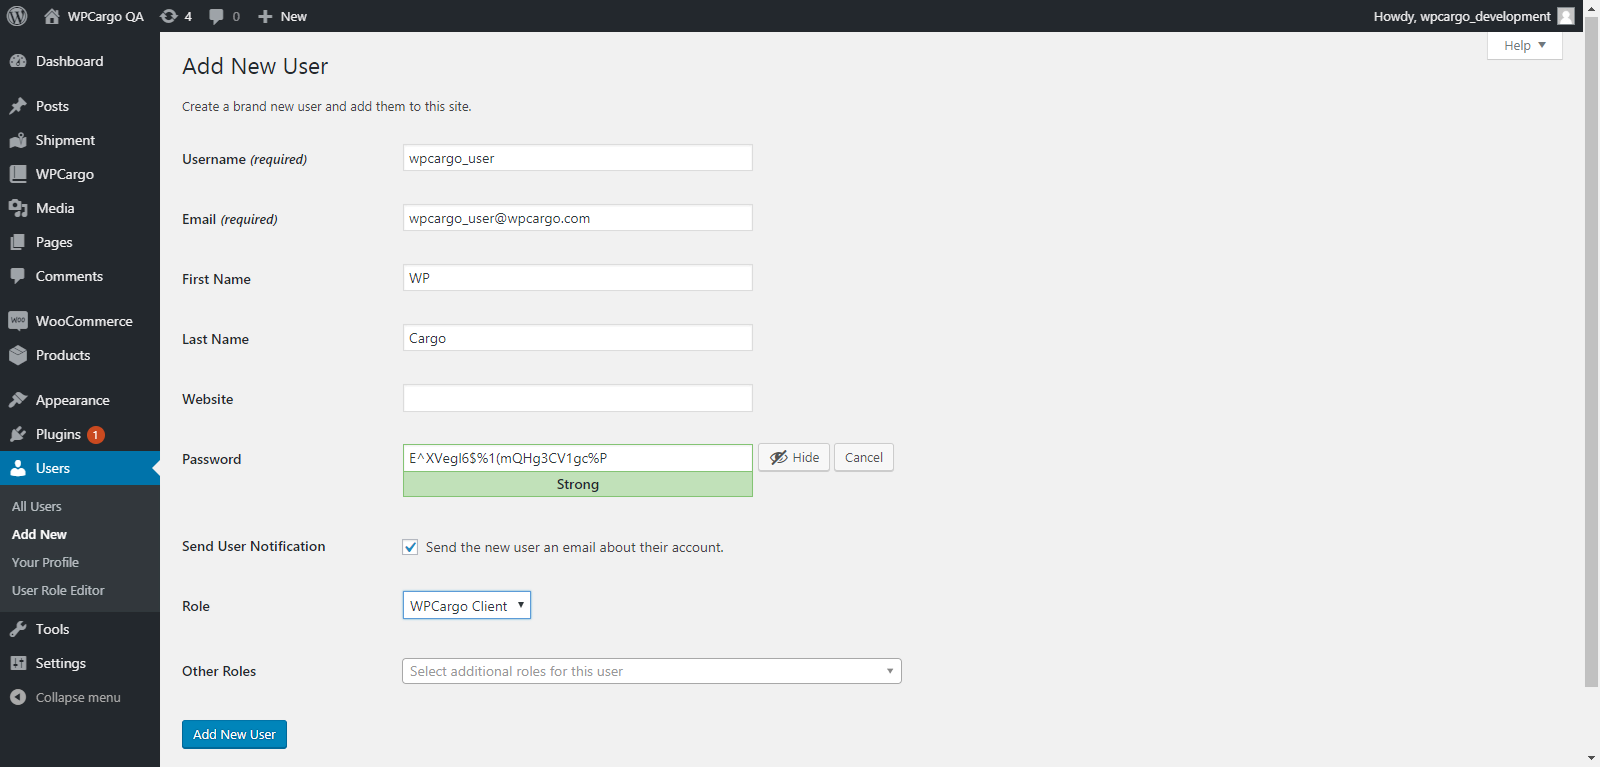Click in the Username input field
Image resolution: width=1600 pixels, height=767 pixels.
[578, 158]
